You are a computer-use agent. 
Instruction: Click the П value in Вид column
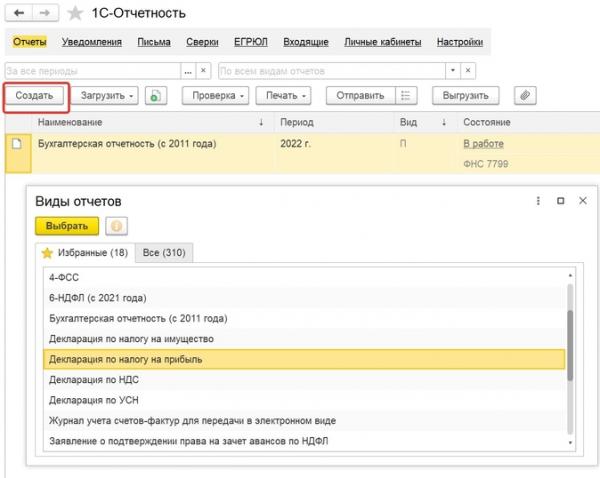[x=403, y=144]
